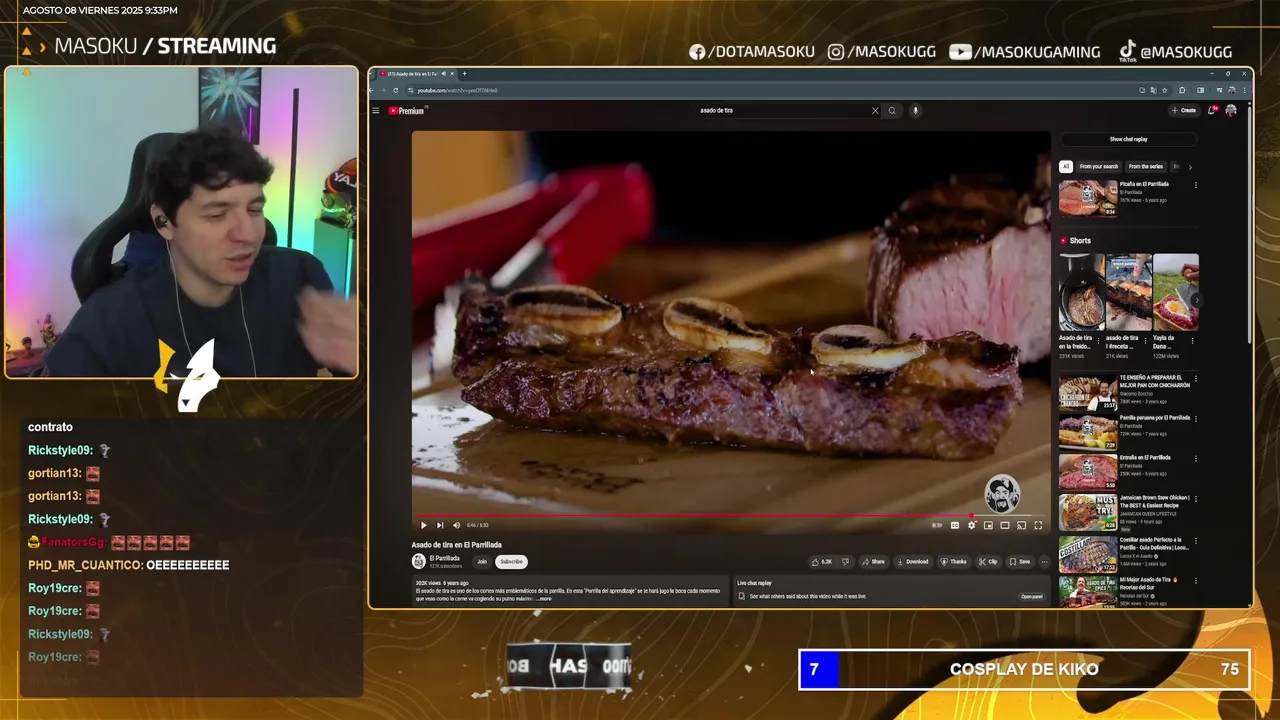Click YouTube search magnifier button

pyautogui.click(x=892, y=111)
